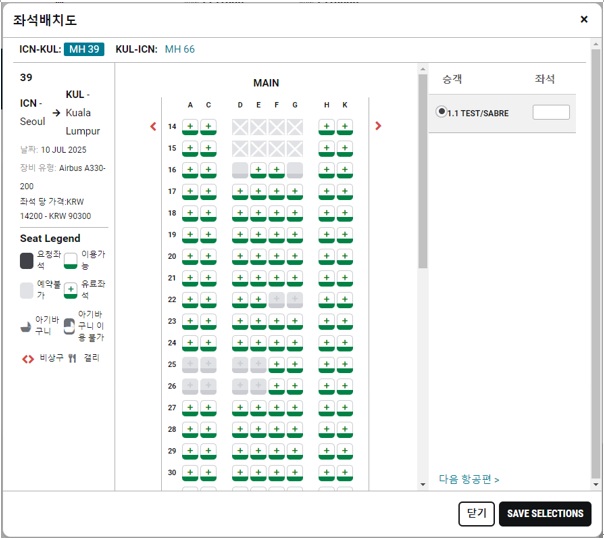Pick seat 16F in row 16
The image size is (604, 539).
[277, 170]
